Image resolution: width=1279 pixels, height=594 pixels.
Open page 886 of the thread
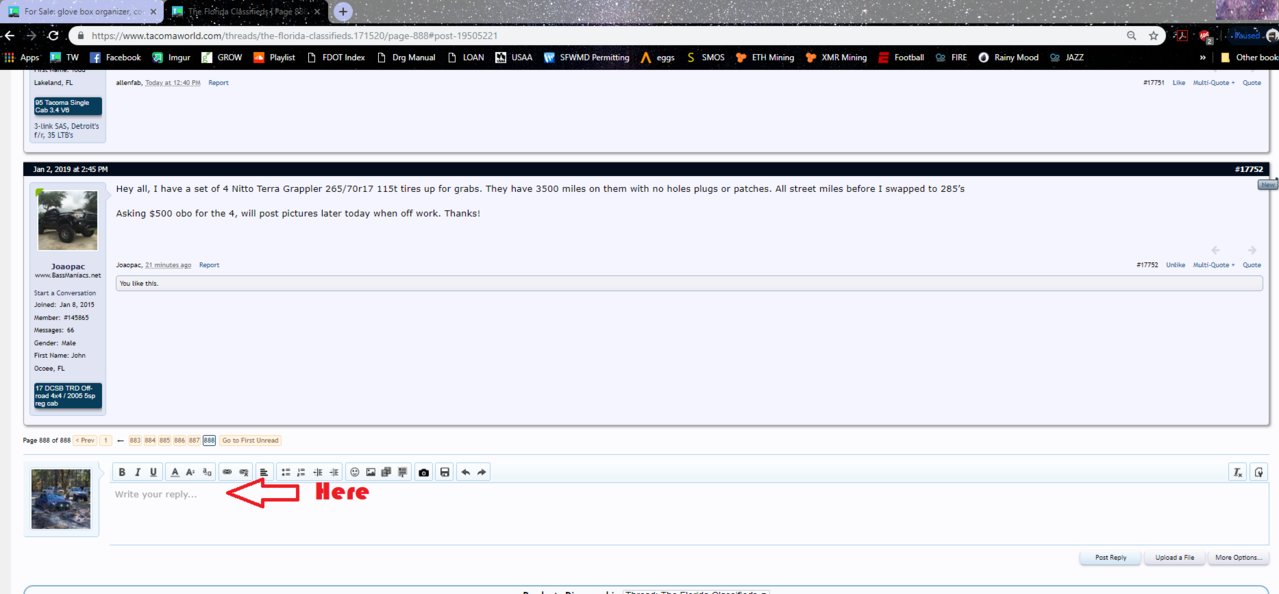click(180, 440)
